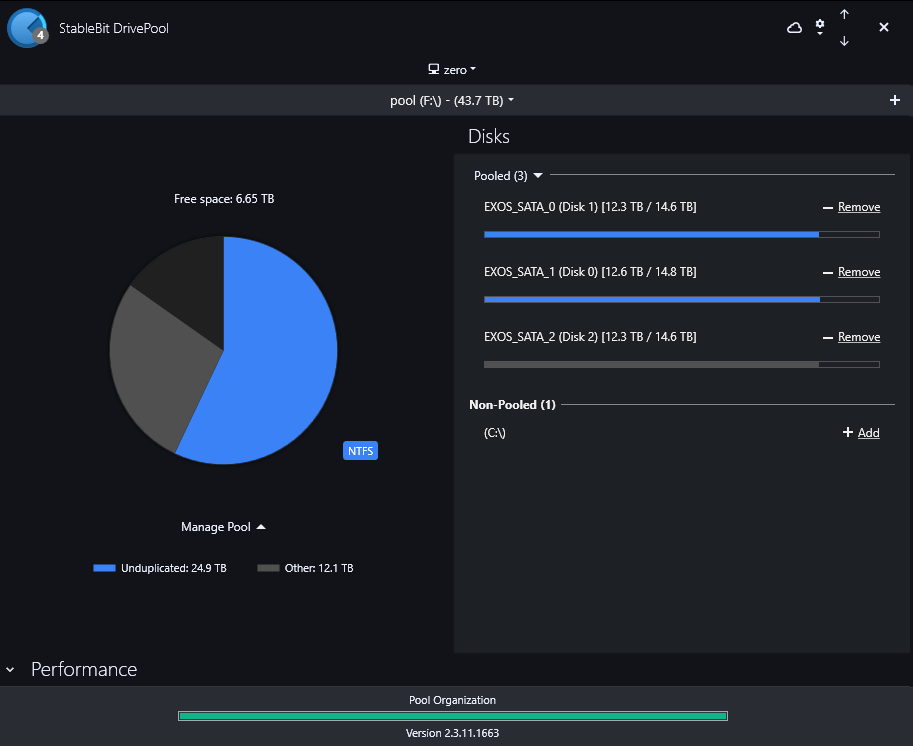913x746 pixels.
Task: Open the settings gear menu
Action: click(820, 27)
